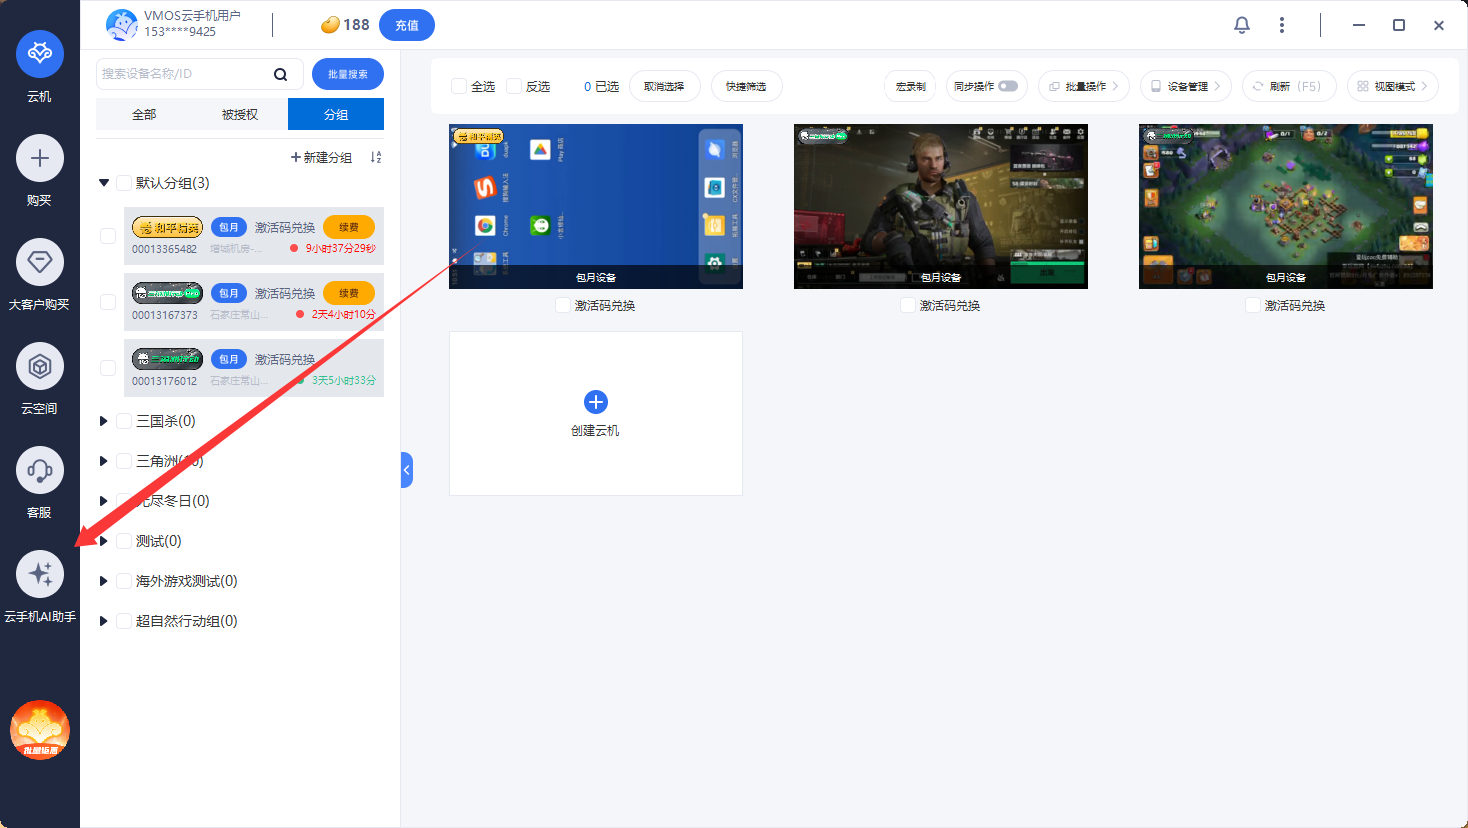Check the 默认分组(3) group checkbox
This screenshot has width=1468, height=828.
click(124, 183)
